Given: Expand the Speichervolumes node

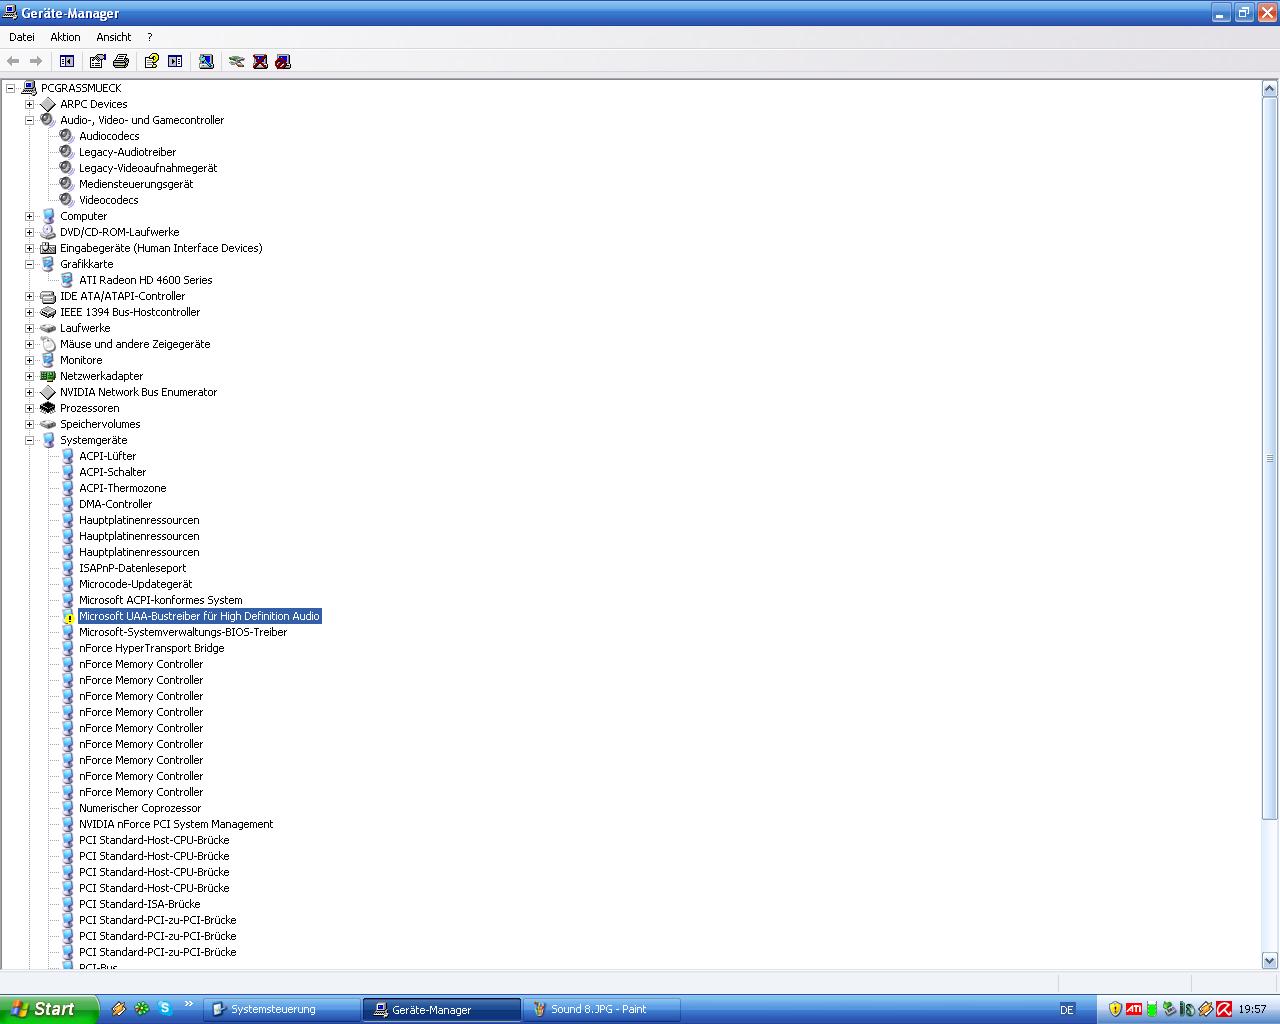Looking at the screenshot, I should pos(29,424).
